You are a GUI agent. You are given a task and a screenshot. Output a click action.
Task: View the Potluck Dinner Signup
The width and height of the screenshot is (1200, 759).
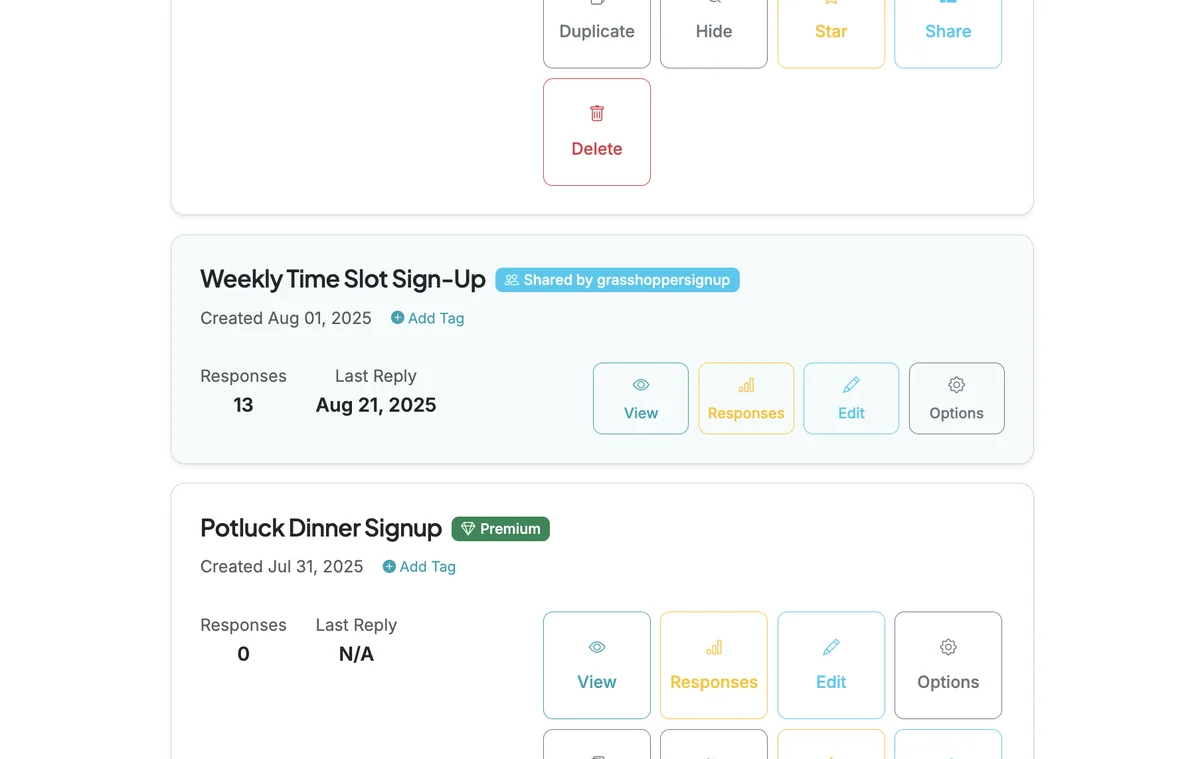(x=597, y=665)
